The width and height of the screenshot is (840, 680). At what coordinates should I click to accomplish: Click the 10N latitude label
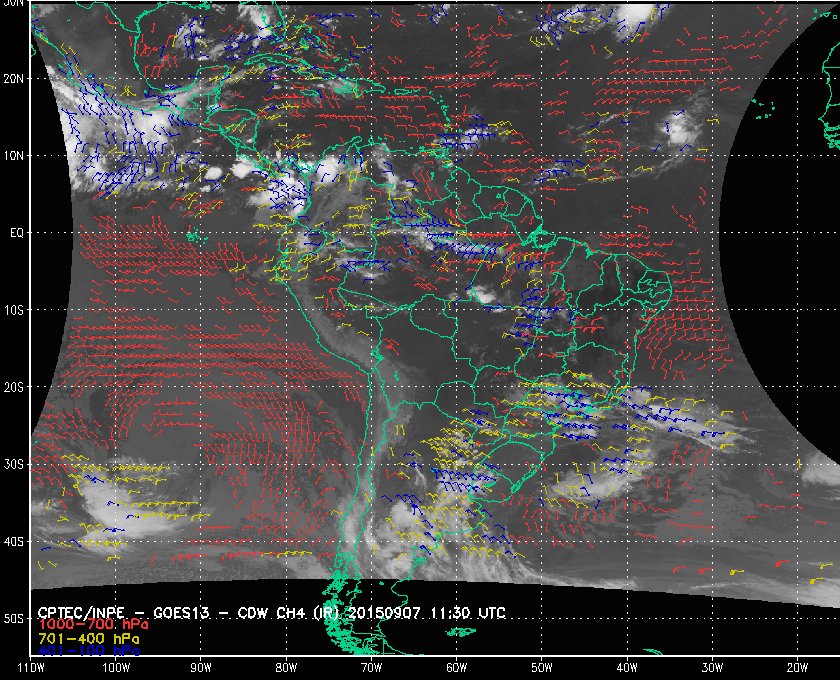(x=13, y=156)
